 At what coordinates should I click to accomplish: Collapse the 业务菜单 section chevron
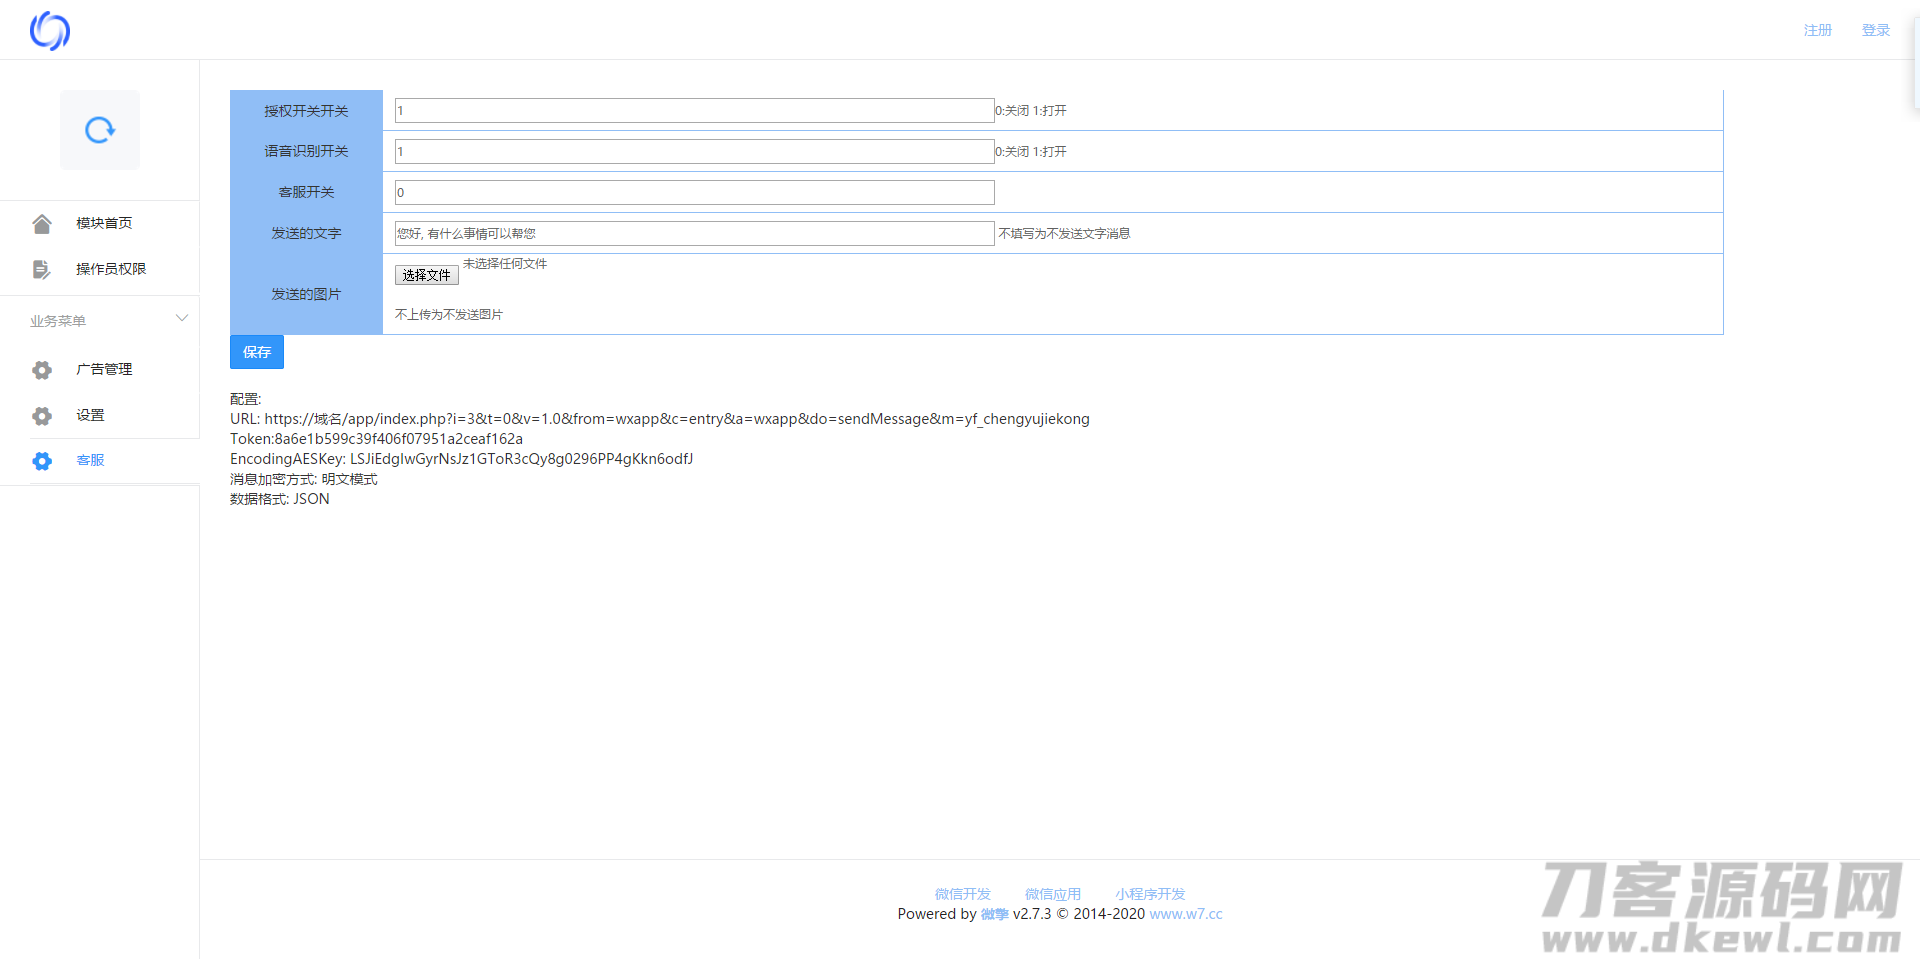click(x=182, y=319)
